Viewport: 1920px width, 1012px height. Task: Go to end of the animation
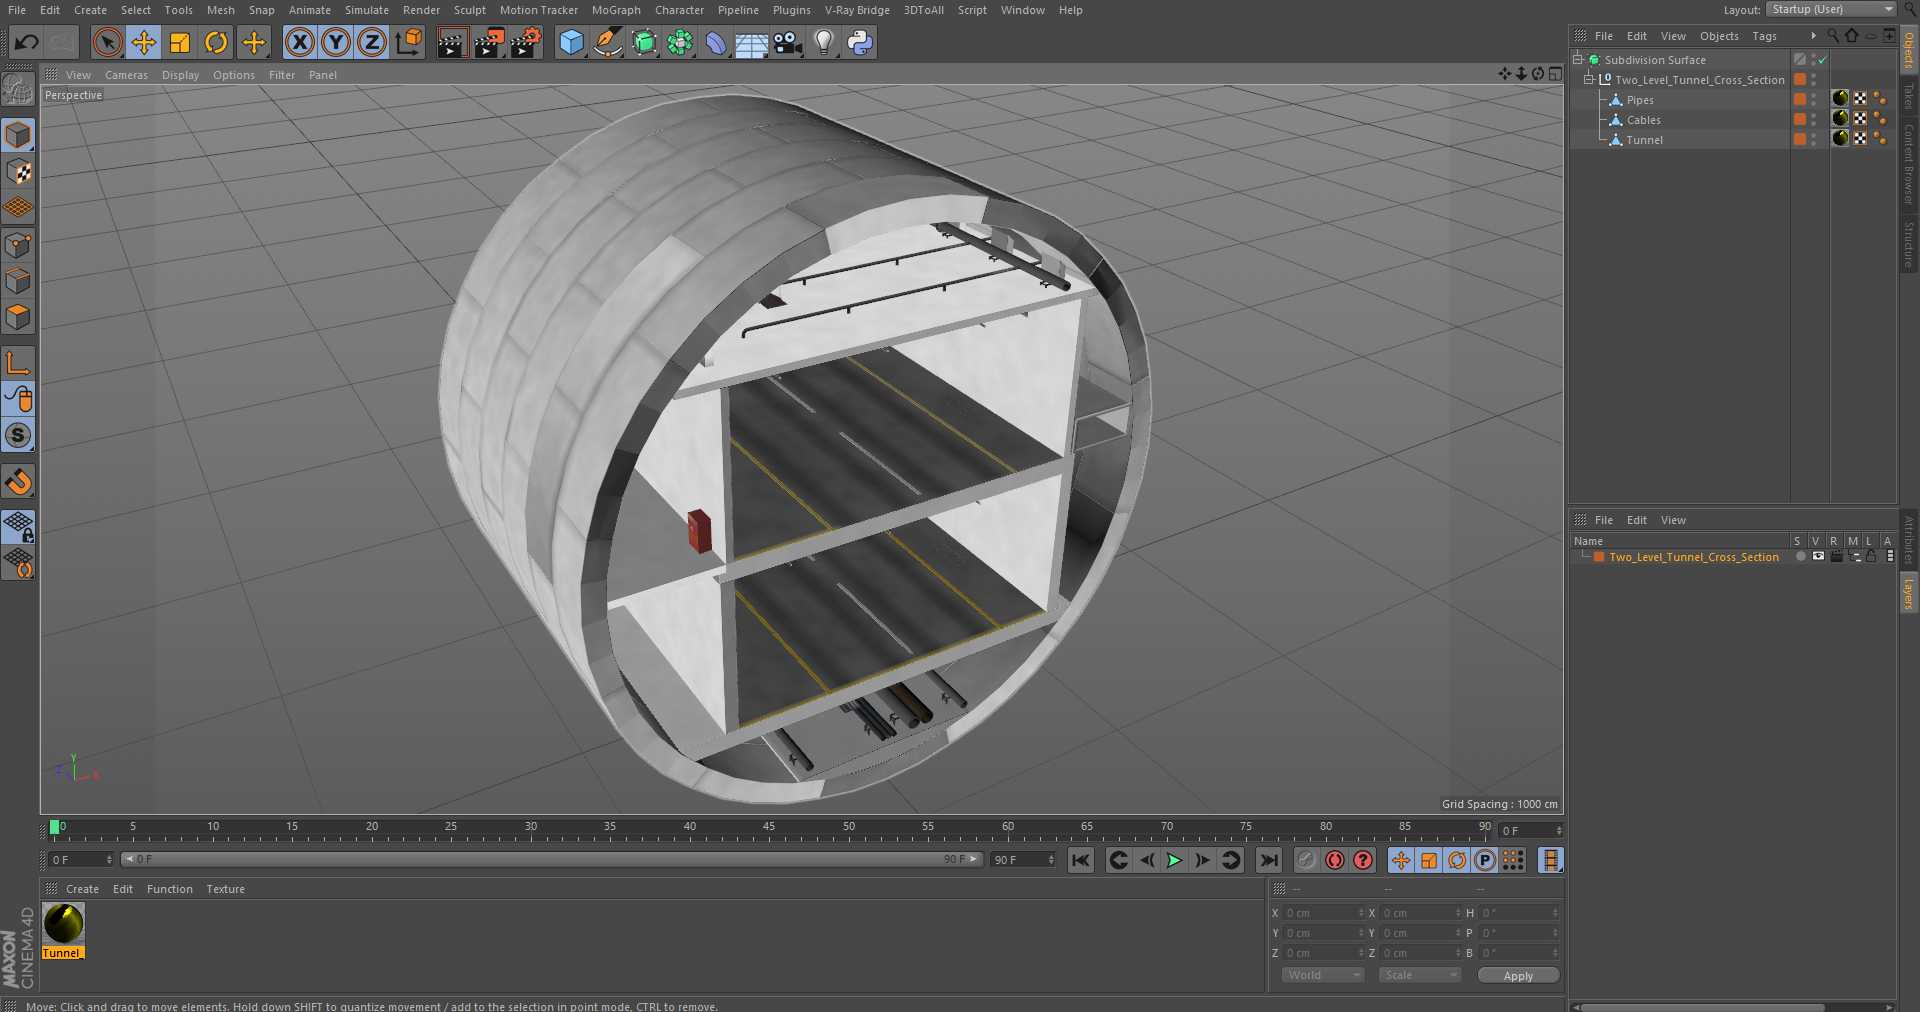(1268, 860)
